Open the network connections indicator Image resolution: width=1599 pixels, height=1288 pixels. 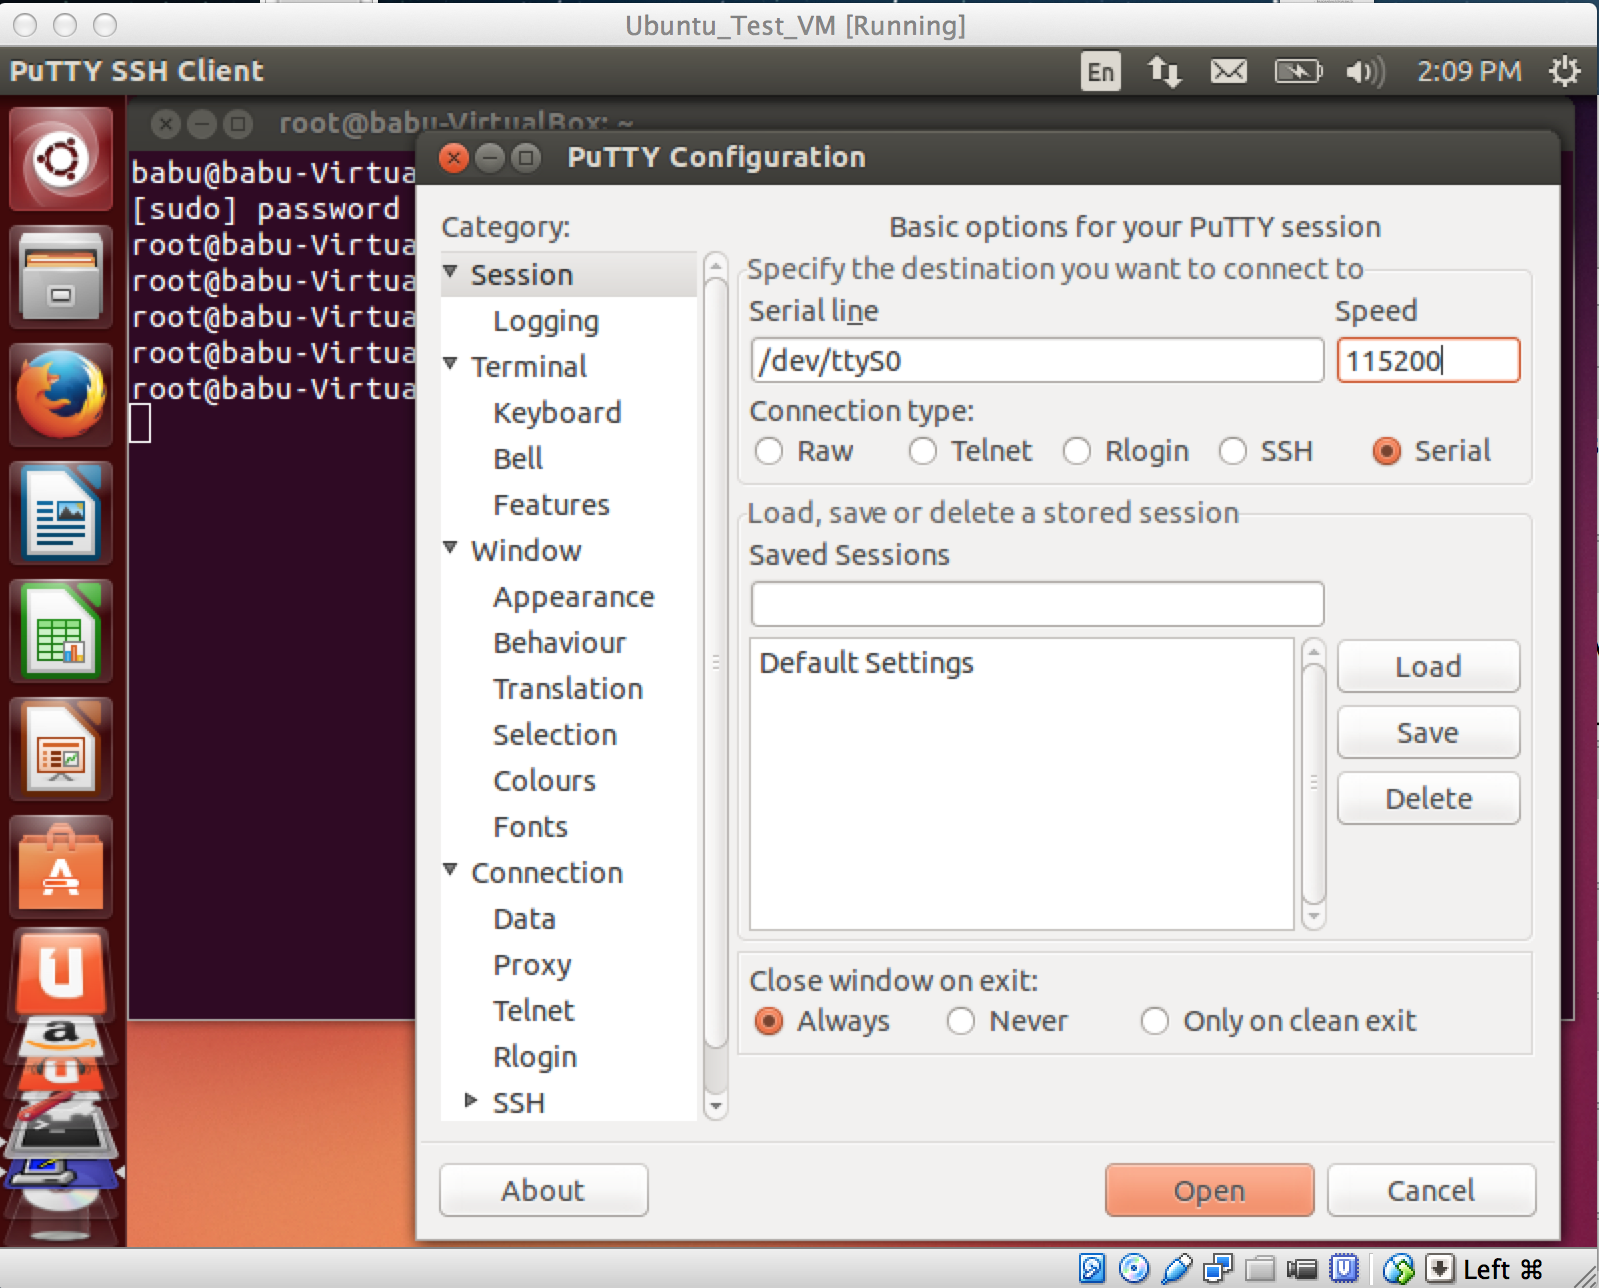(x=1164, y=72)
